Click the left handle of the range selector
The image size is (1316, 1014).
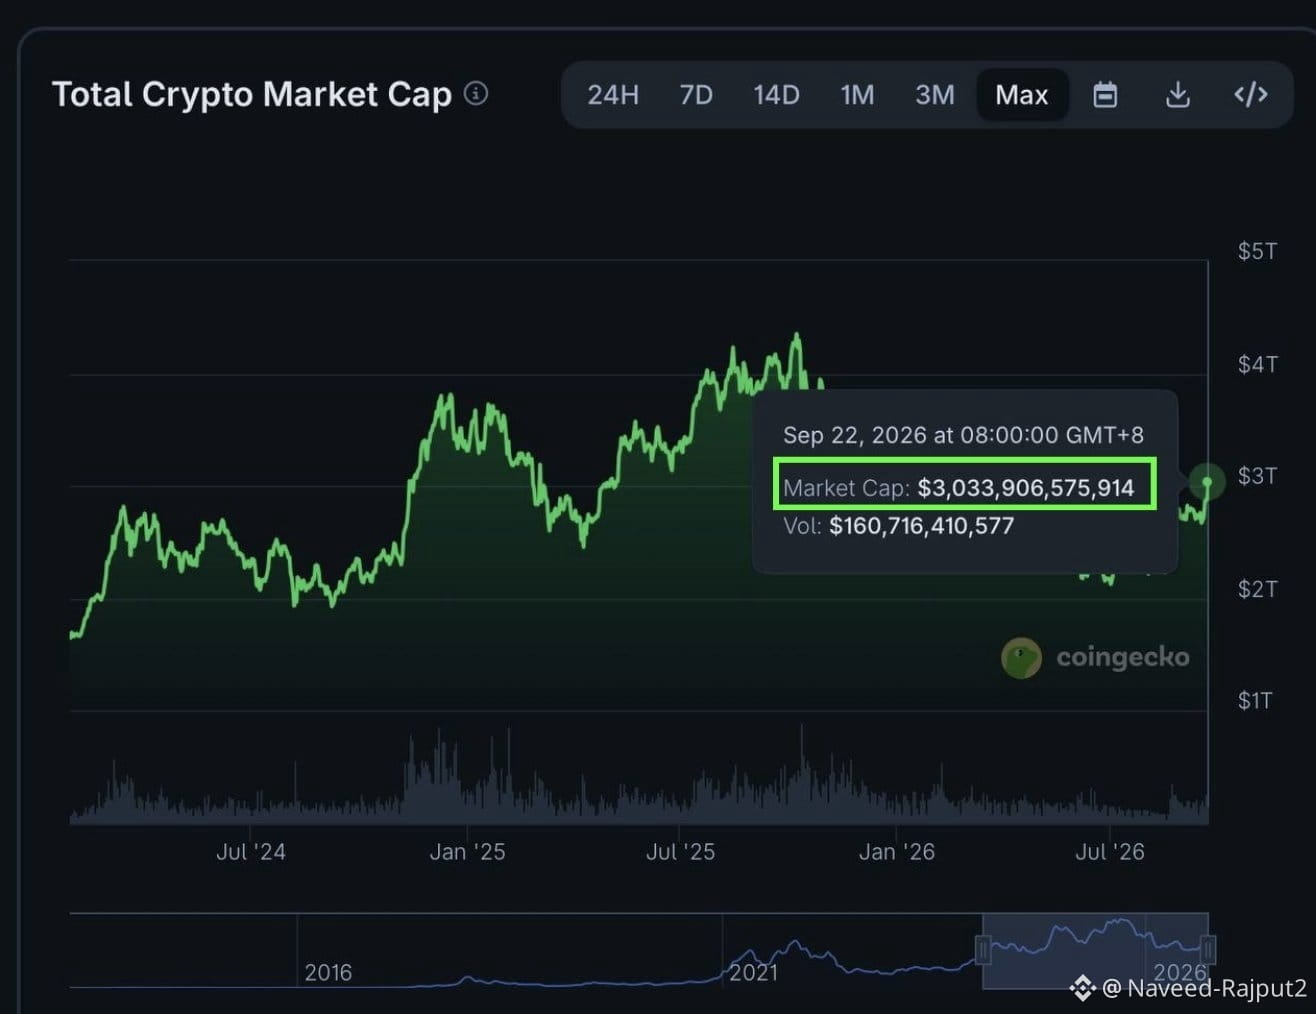[x=983, y=949]
